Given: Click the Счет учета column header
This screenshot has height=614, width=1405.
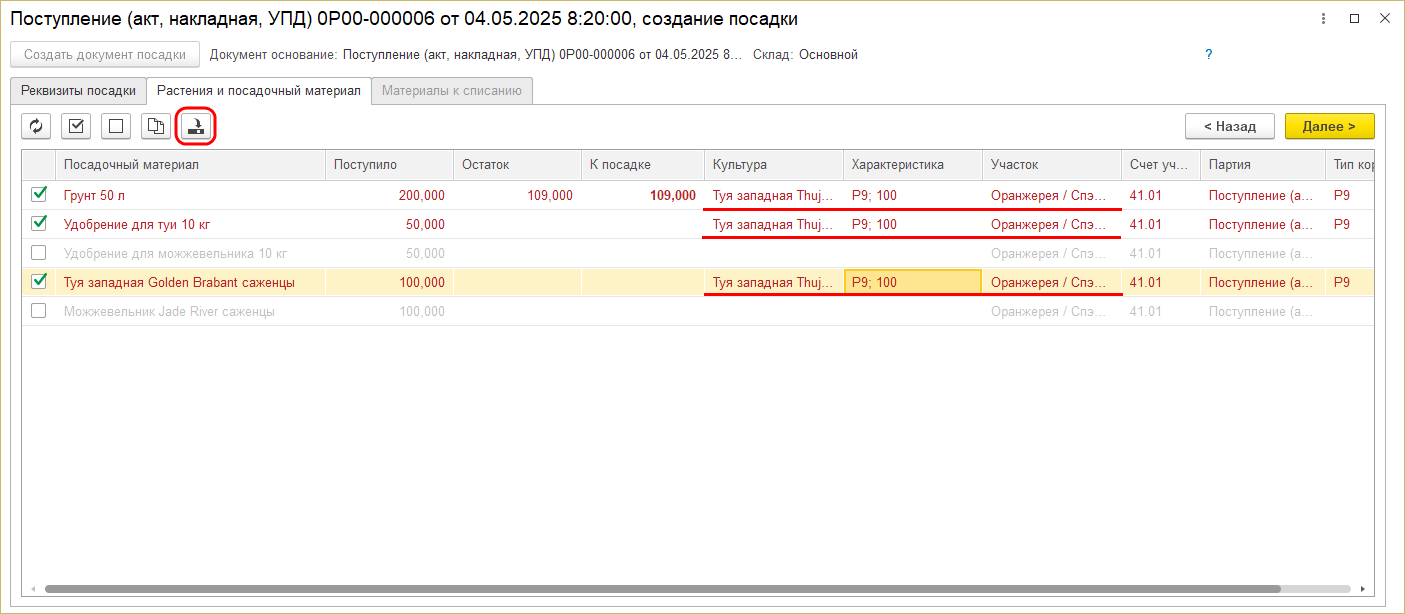Looking at the screenshot, I should pyautogui.click(x=1160, y=165).
